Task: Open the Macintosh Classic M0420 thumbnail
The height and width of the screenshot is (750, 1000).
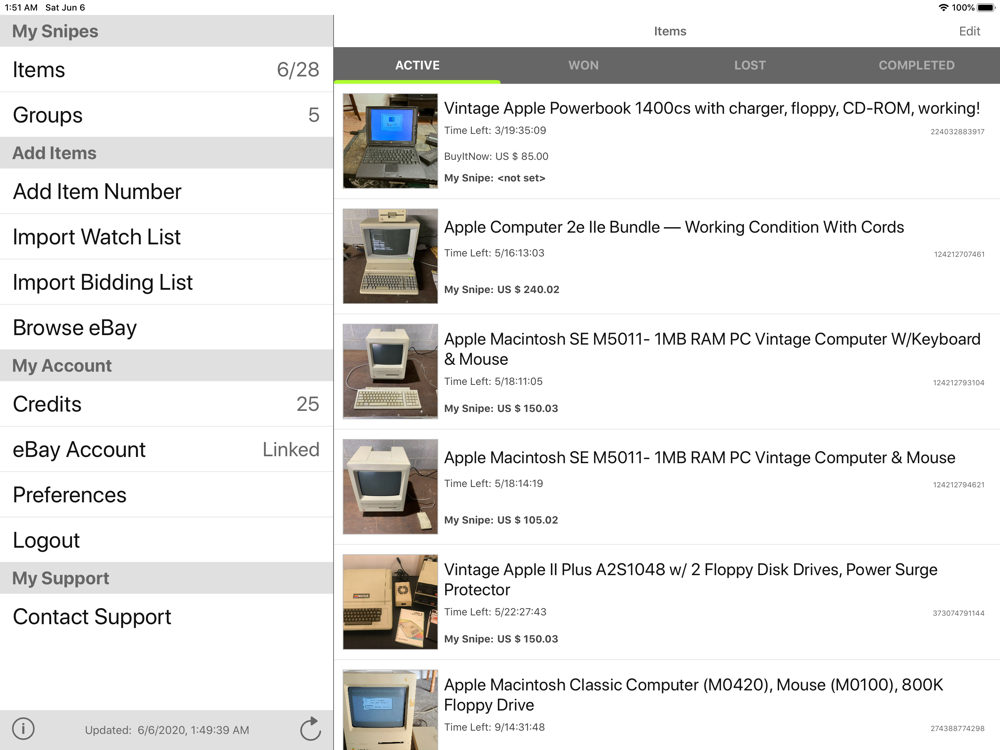Action: click(390, 710)
